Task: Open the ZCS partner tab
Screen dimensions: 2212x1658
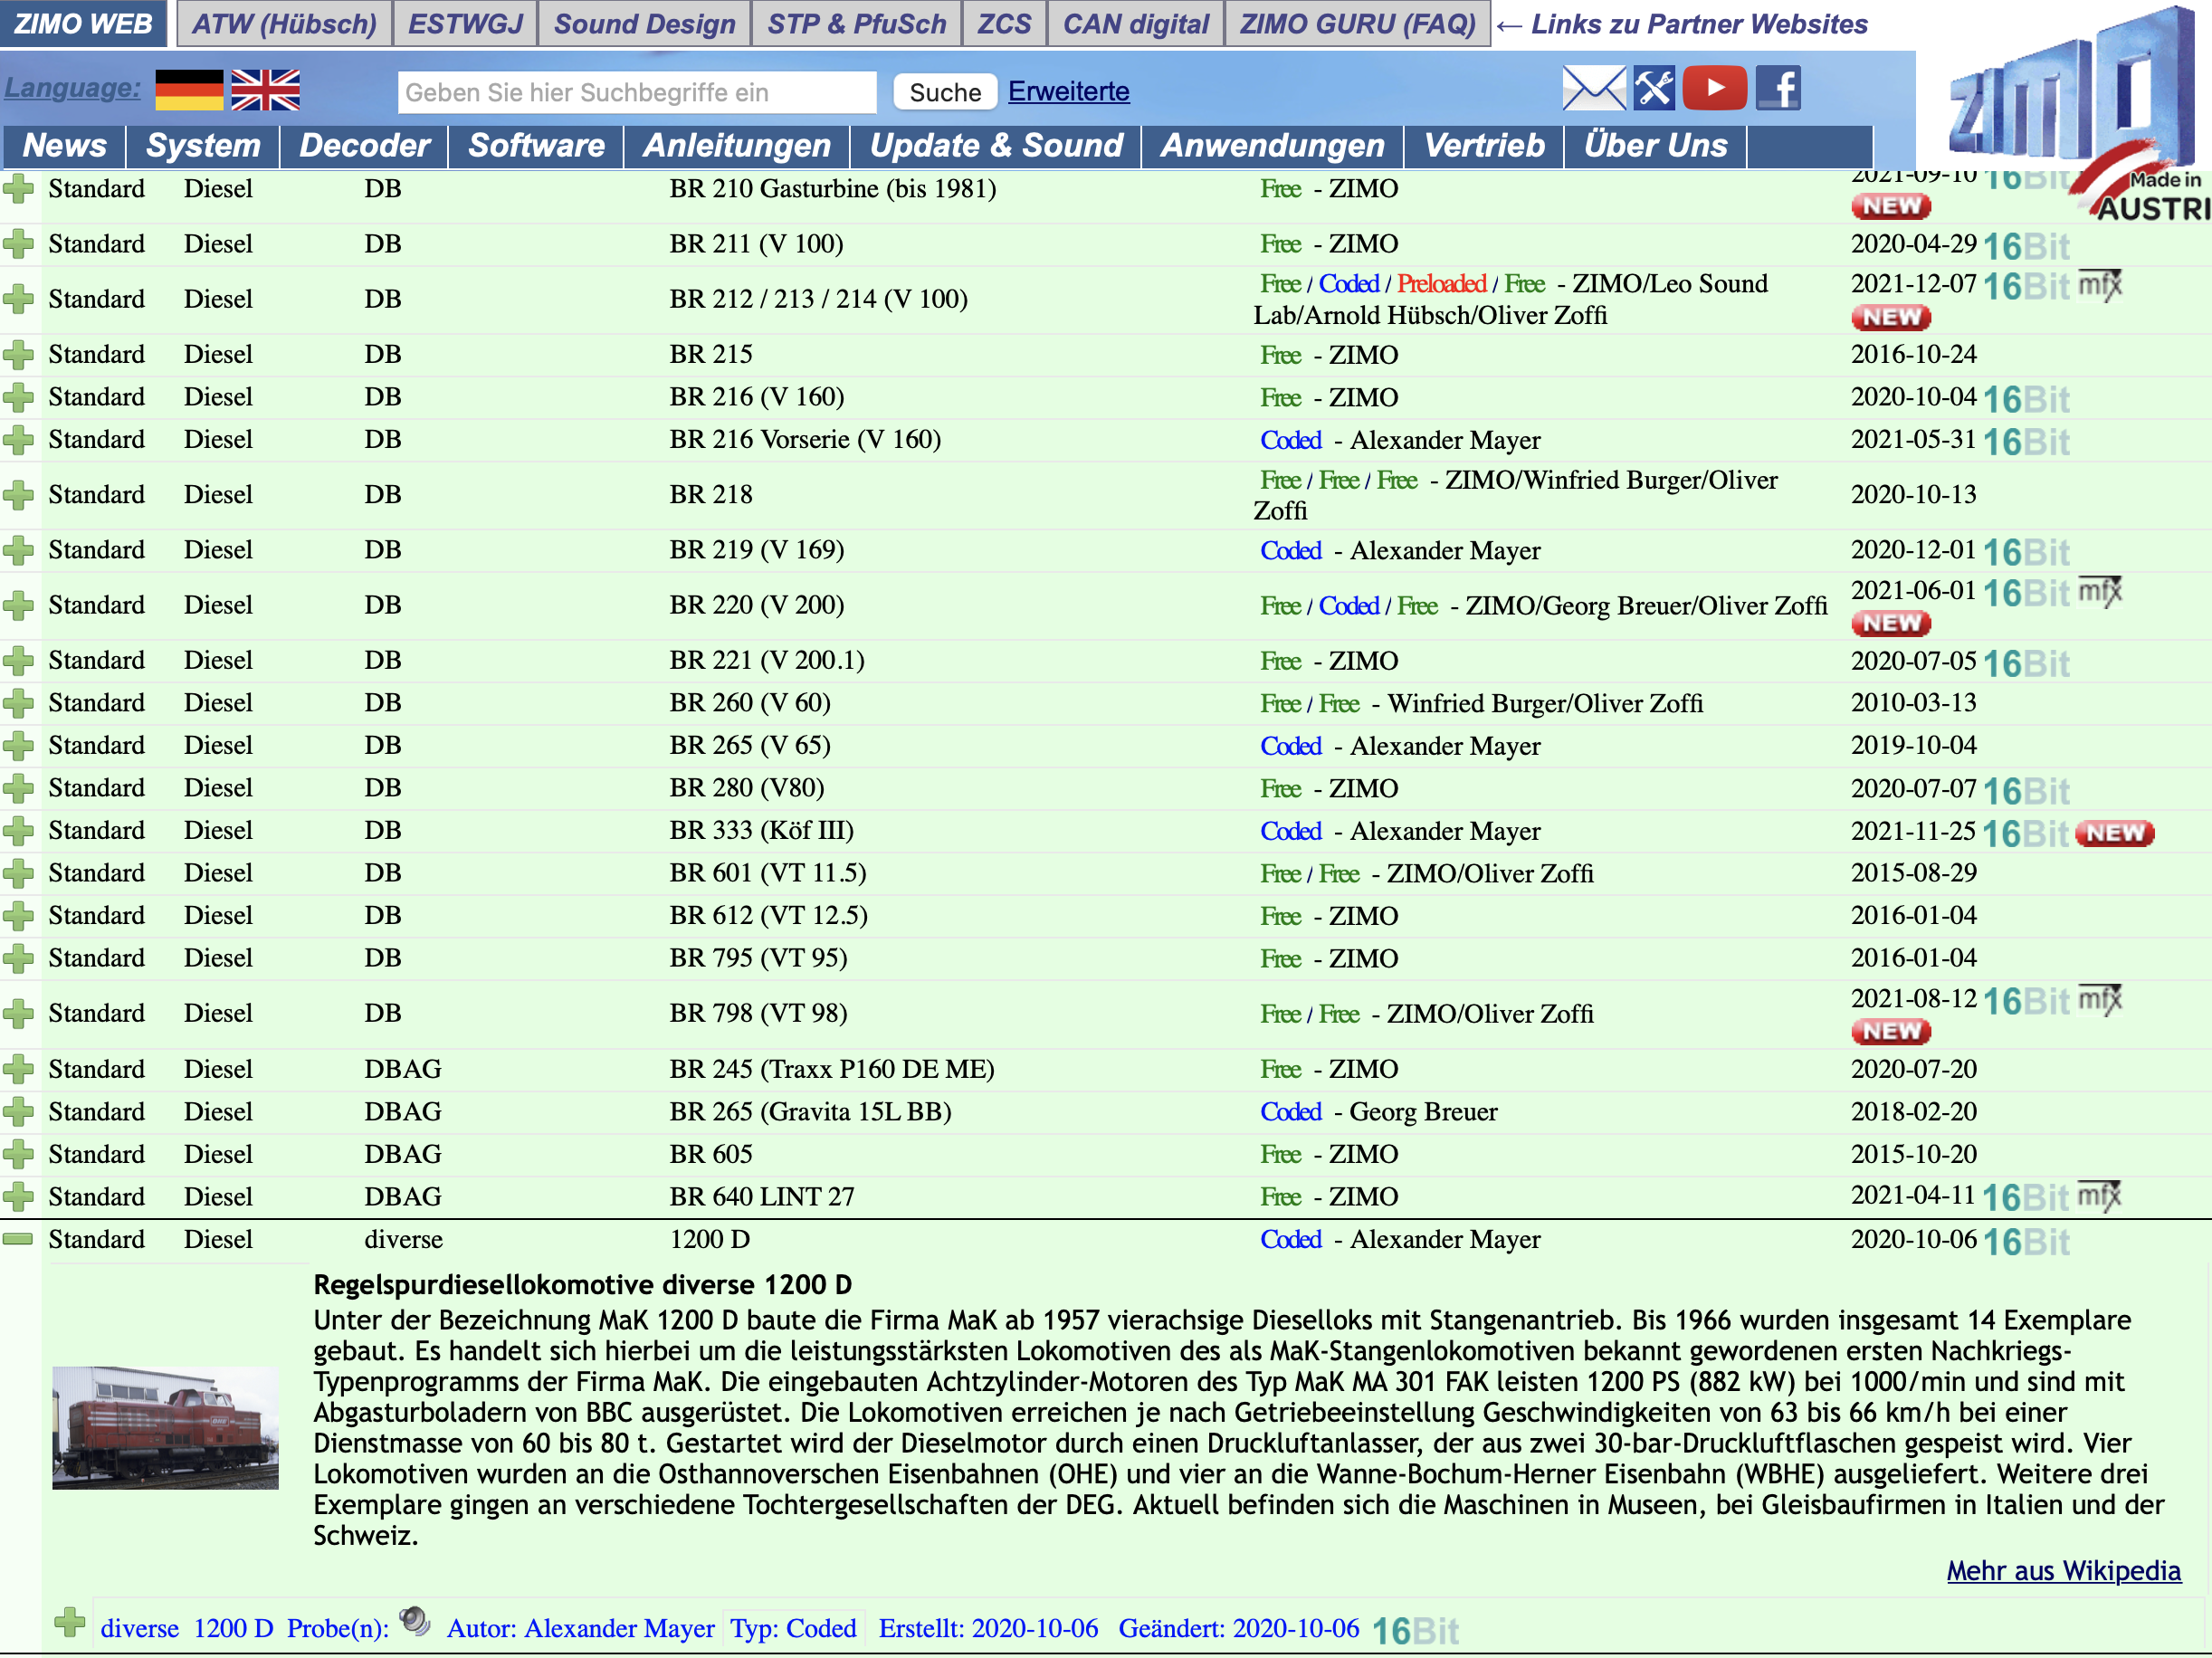Action: [x=1004, y=24]
